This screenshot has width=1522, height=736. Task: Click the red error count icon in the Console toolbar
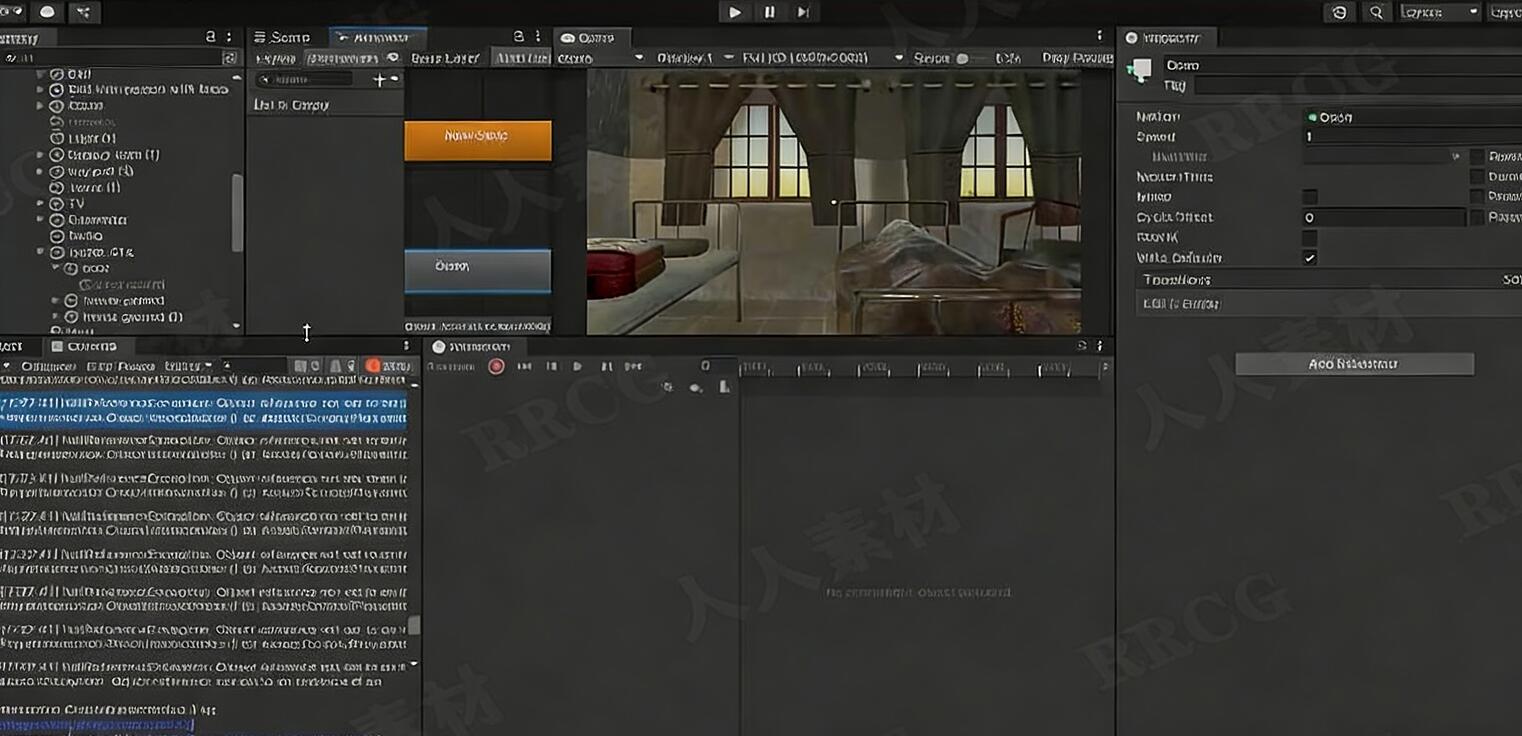[372, 366]
